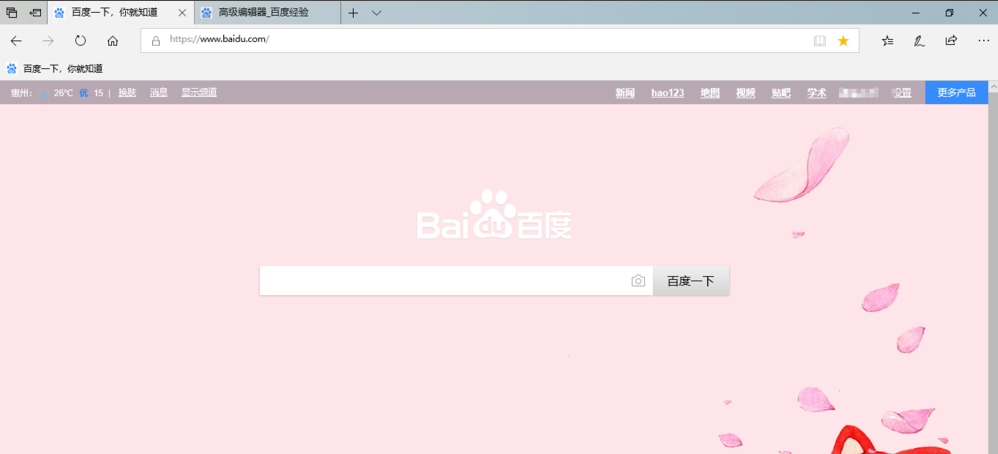
Task: Minimize the browser window
Action: (916, 13)
